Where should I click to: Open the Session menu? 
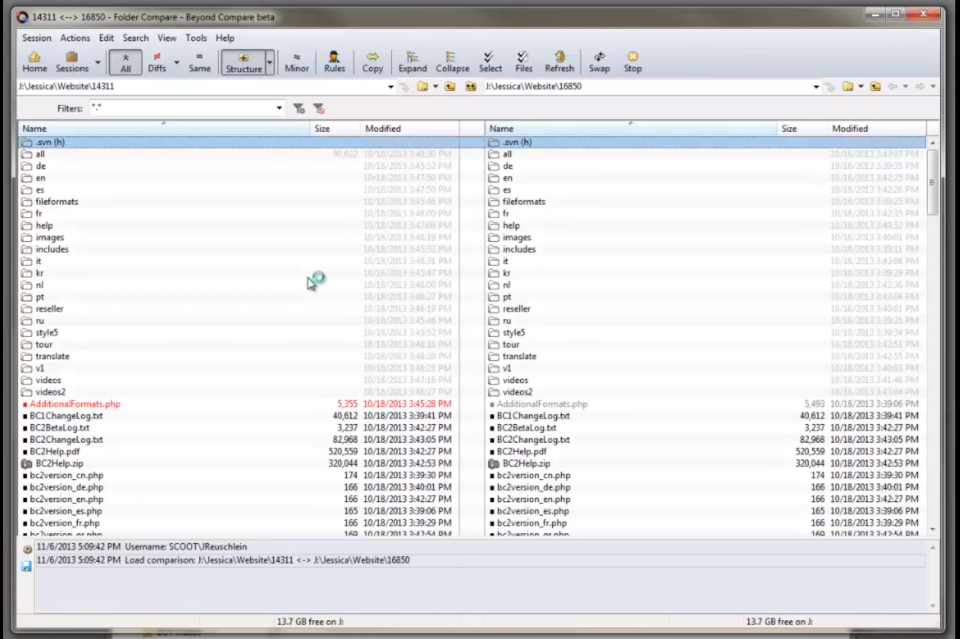36,38
